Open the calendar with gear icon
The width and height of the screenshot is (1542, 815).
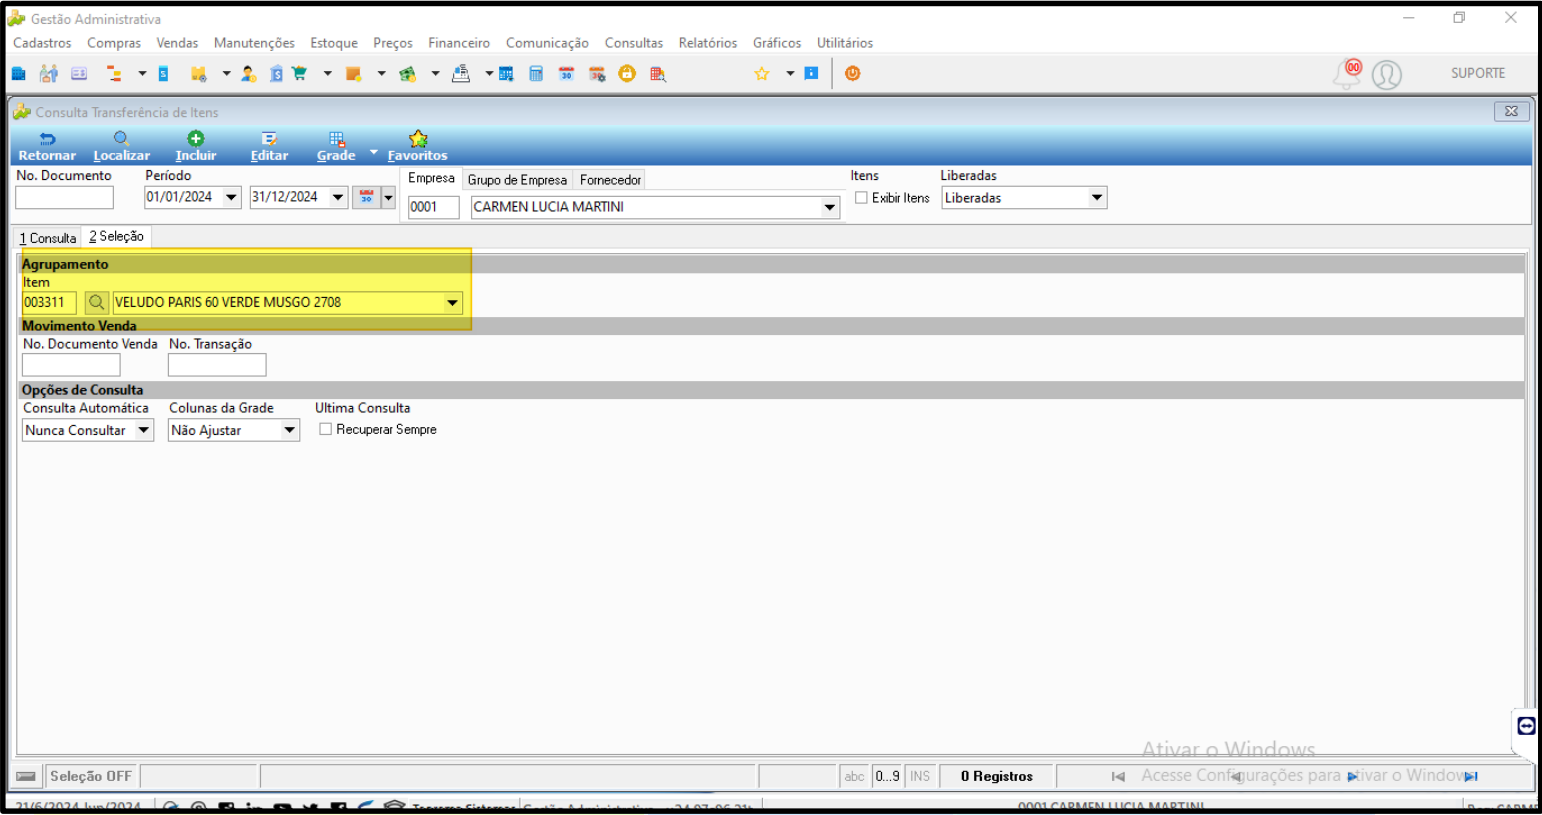597,74
